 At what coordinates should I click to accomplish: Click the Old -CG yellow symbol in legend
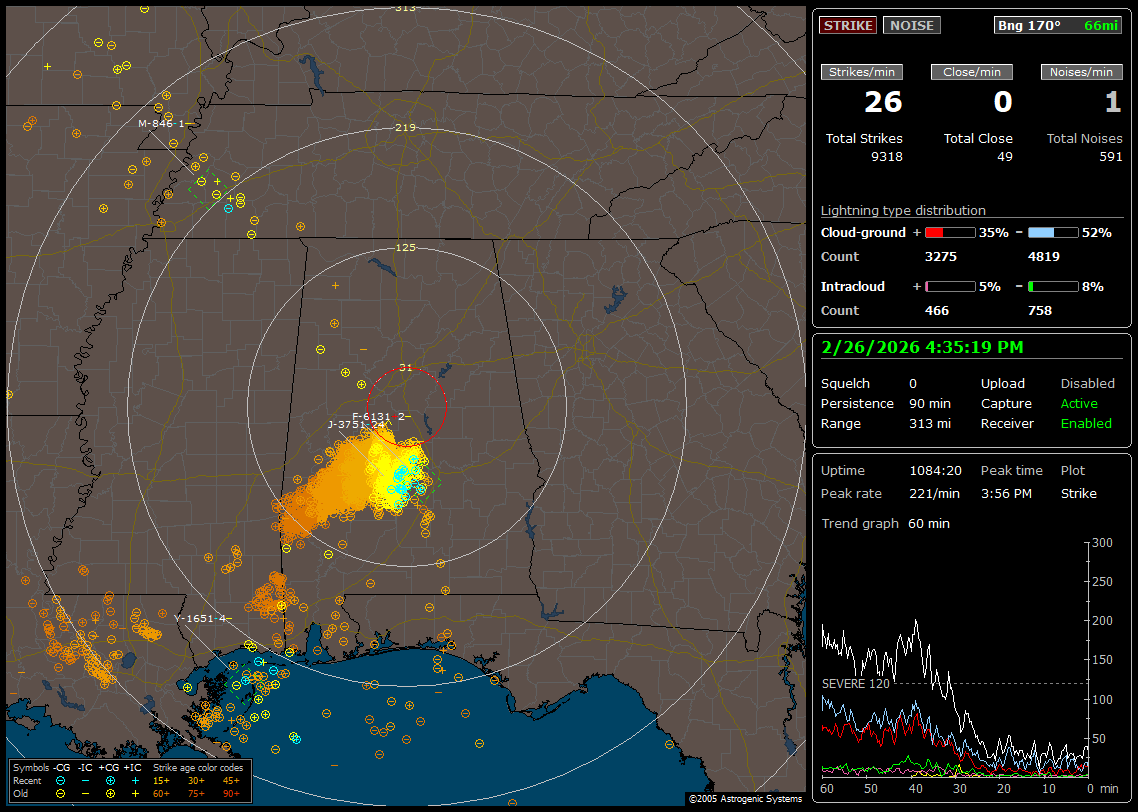(61, 792)
